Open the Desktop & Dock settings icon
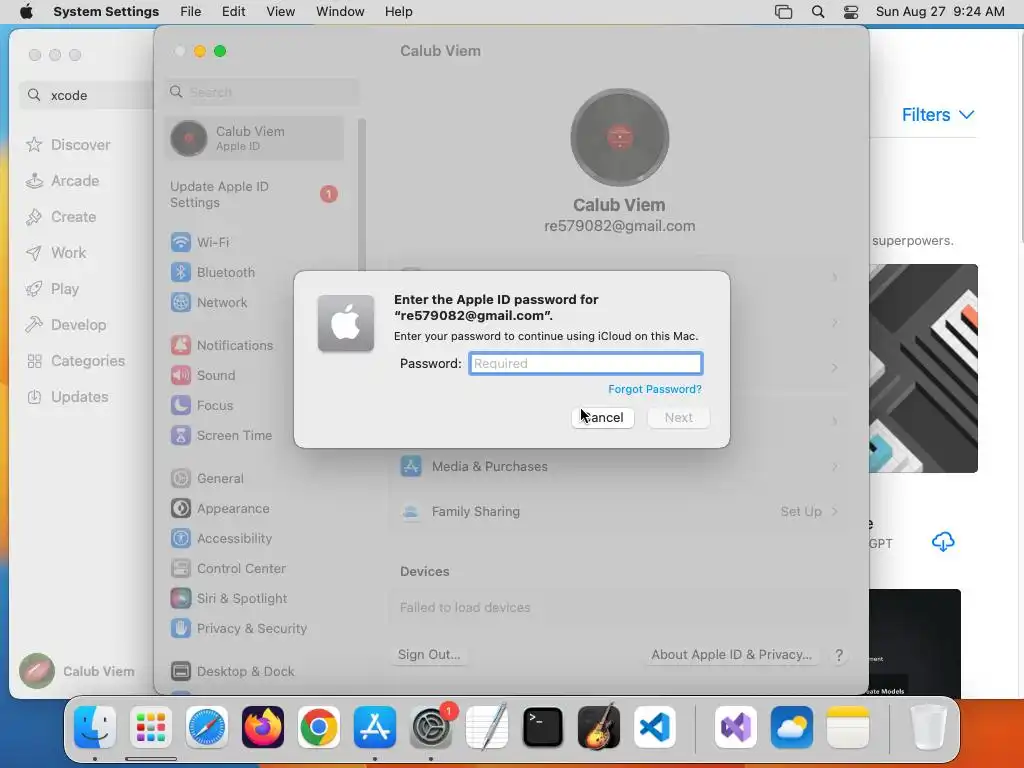Viewport: 1024px width, 768px height. pos(181,671)
